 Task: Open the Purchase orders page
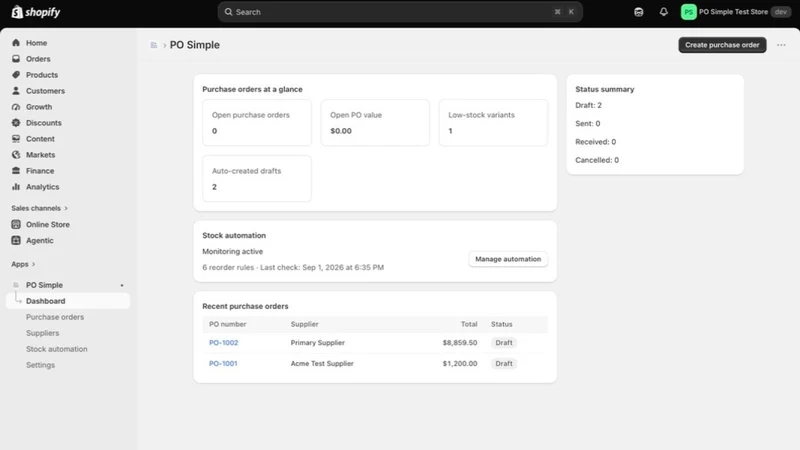pyautogui.click(x=55, y=317)
